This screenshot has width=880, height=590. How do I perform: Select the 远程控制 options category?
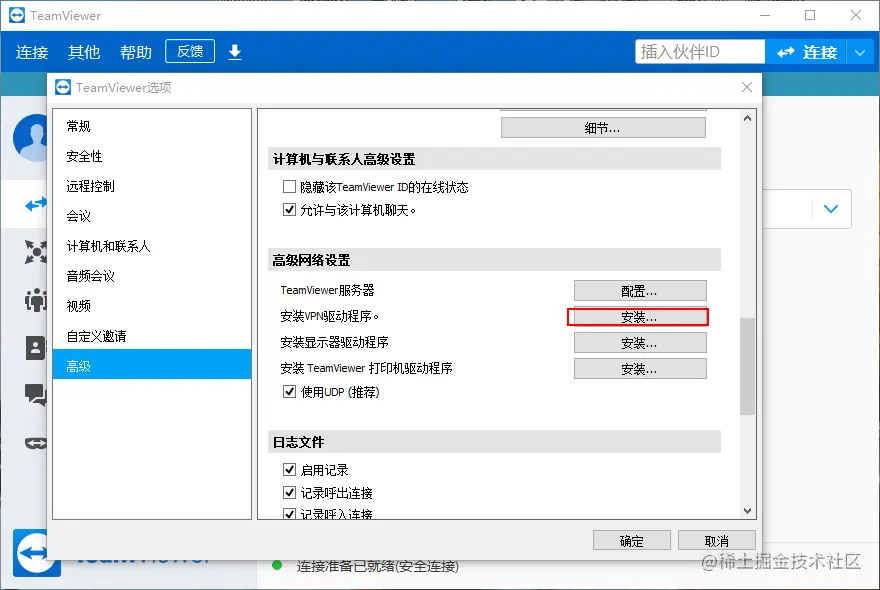pos(152,186)
